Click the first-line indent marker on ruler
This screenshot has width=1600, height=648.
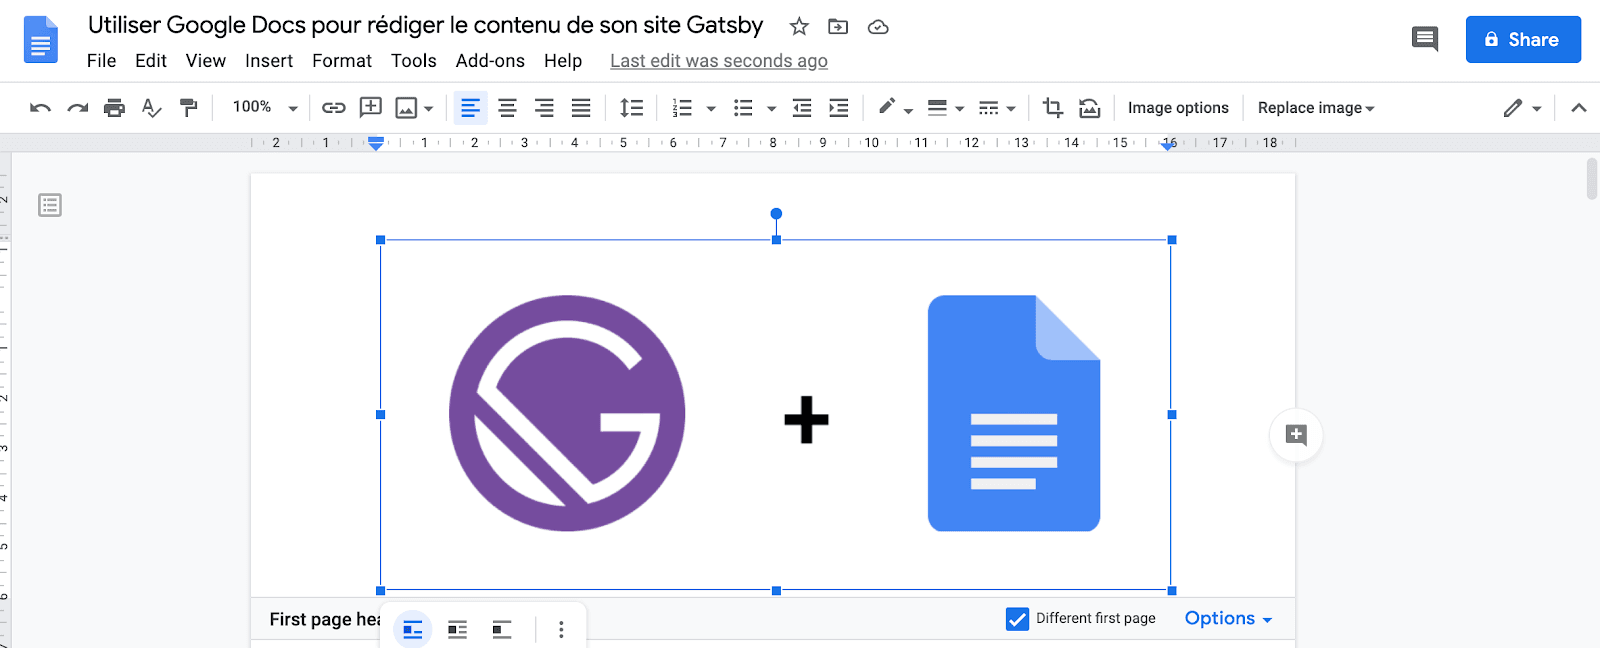[376, 139]
